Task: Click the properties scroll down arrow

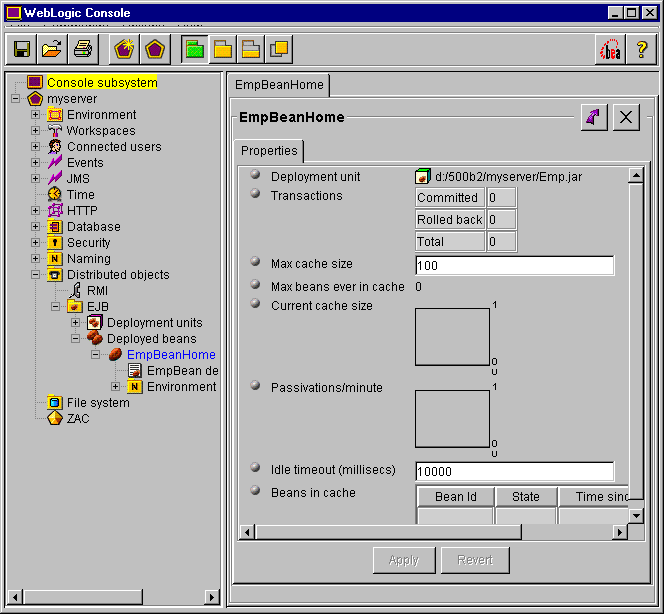Action: 636,515
